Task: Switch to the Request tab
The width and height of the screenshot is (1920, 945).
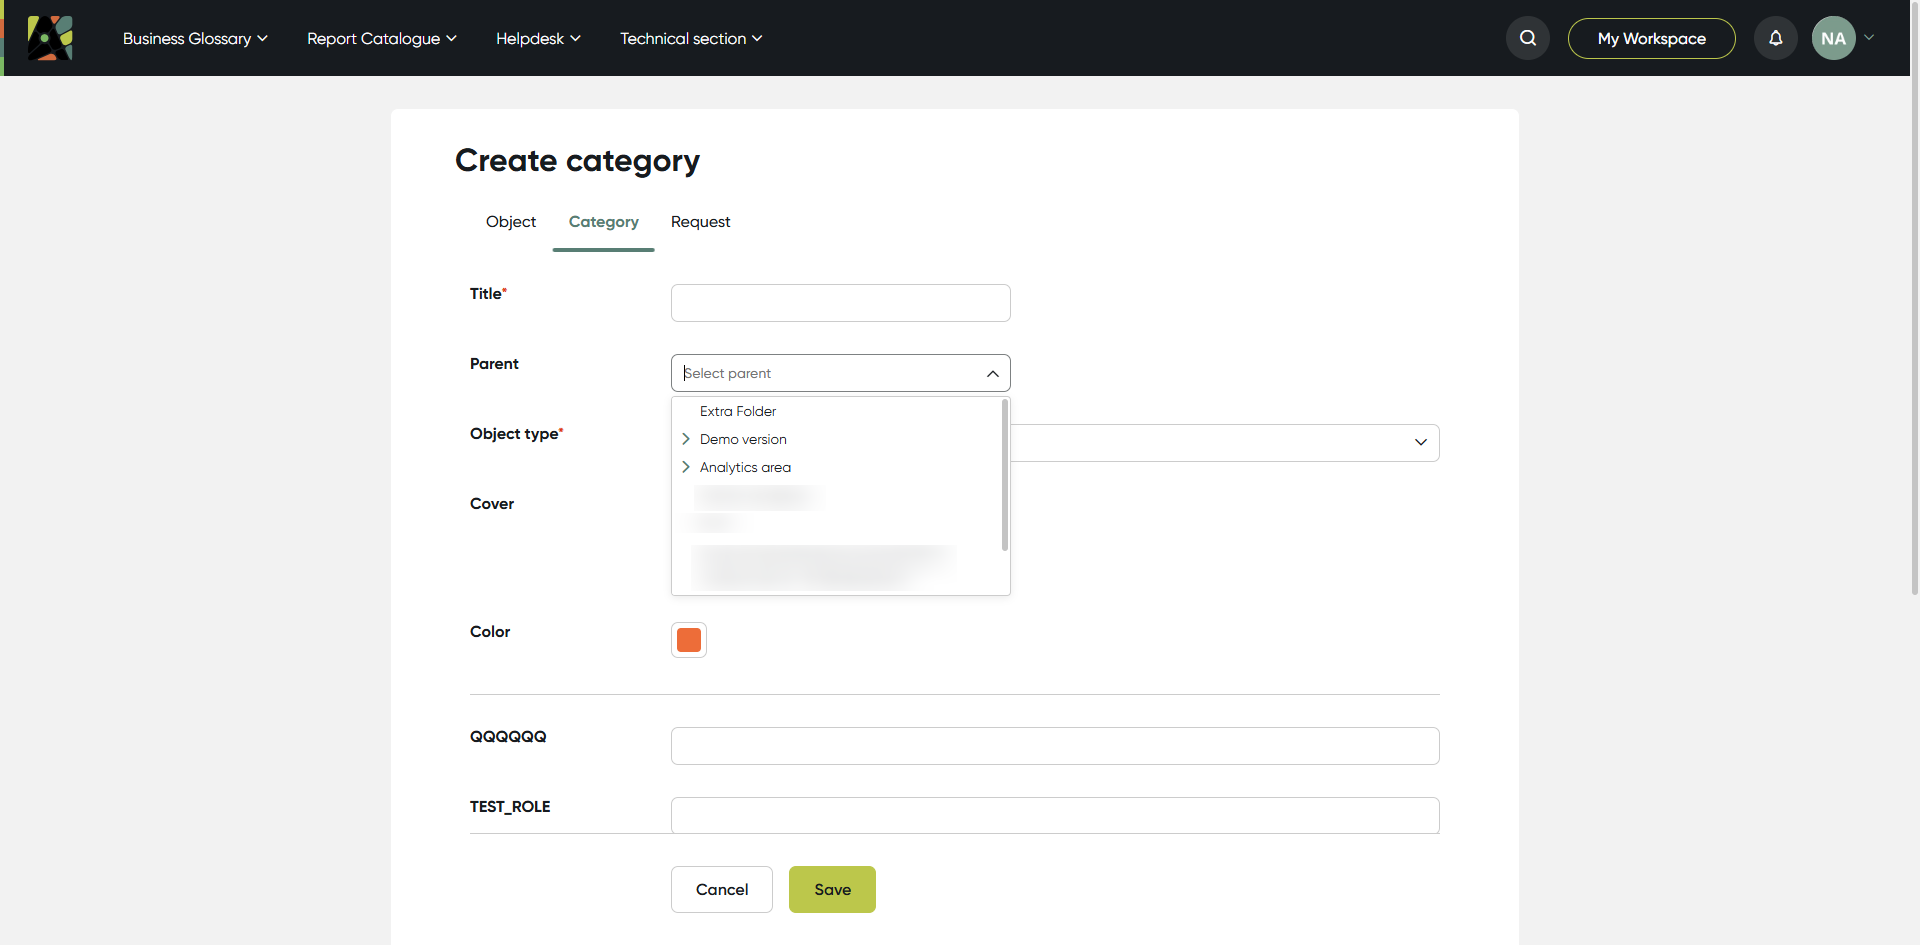Action: pyautogui.click(x=701, y=222)
